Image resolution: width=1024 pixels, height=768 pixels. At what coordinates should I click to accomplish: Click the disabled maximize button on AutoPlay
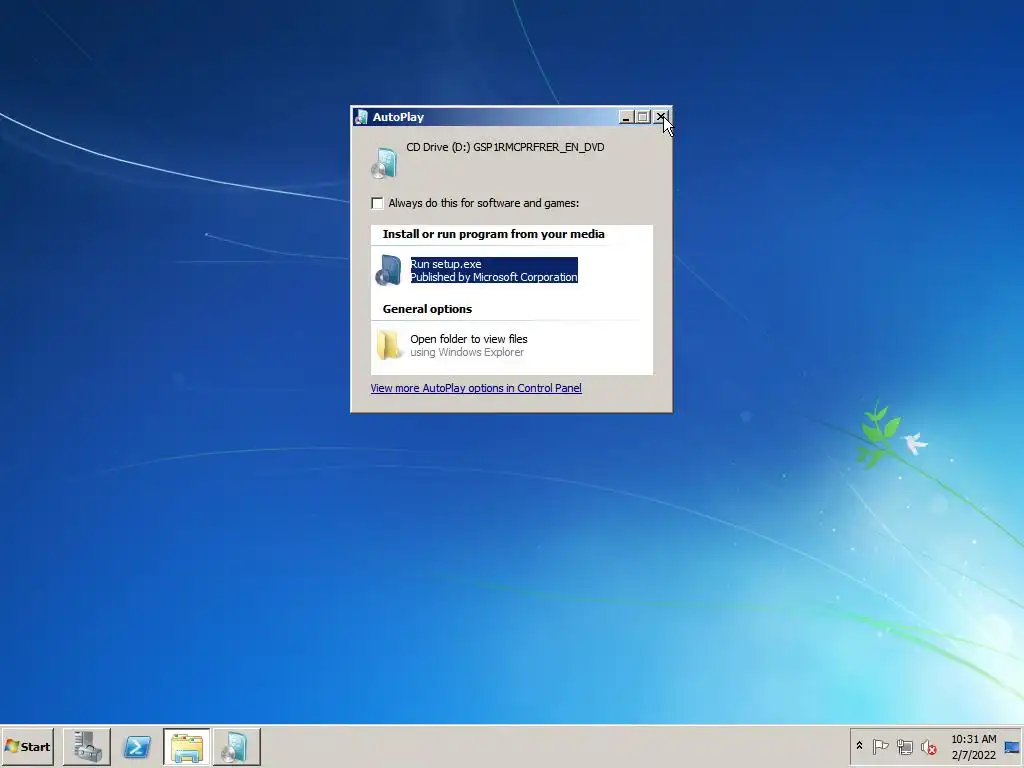(x=643, y=117)
